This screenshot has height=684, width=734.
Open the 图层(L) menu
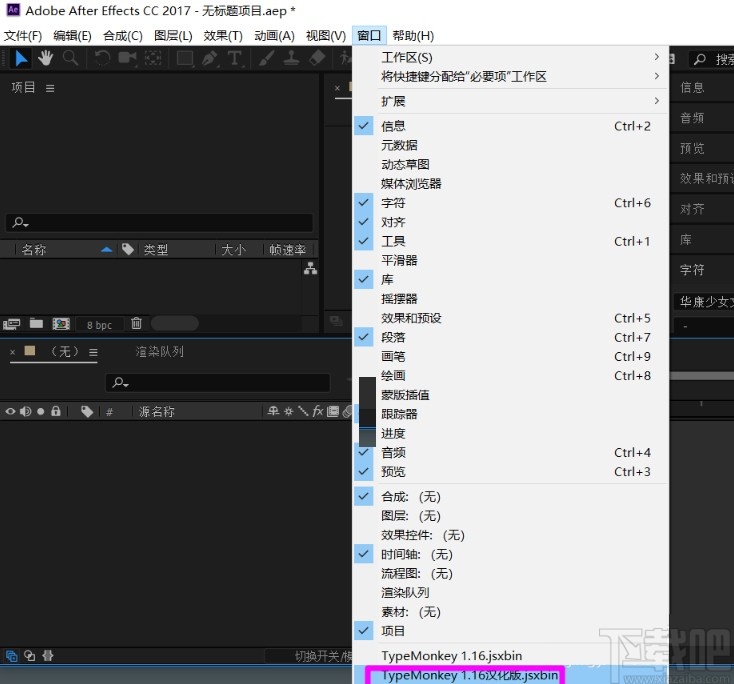173,36
